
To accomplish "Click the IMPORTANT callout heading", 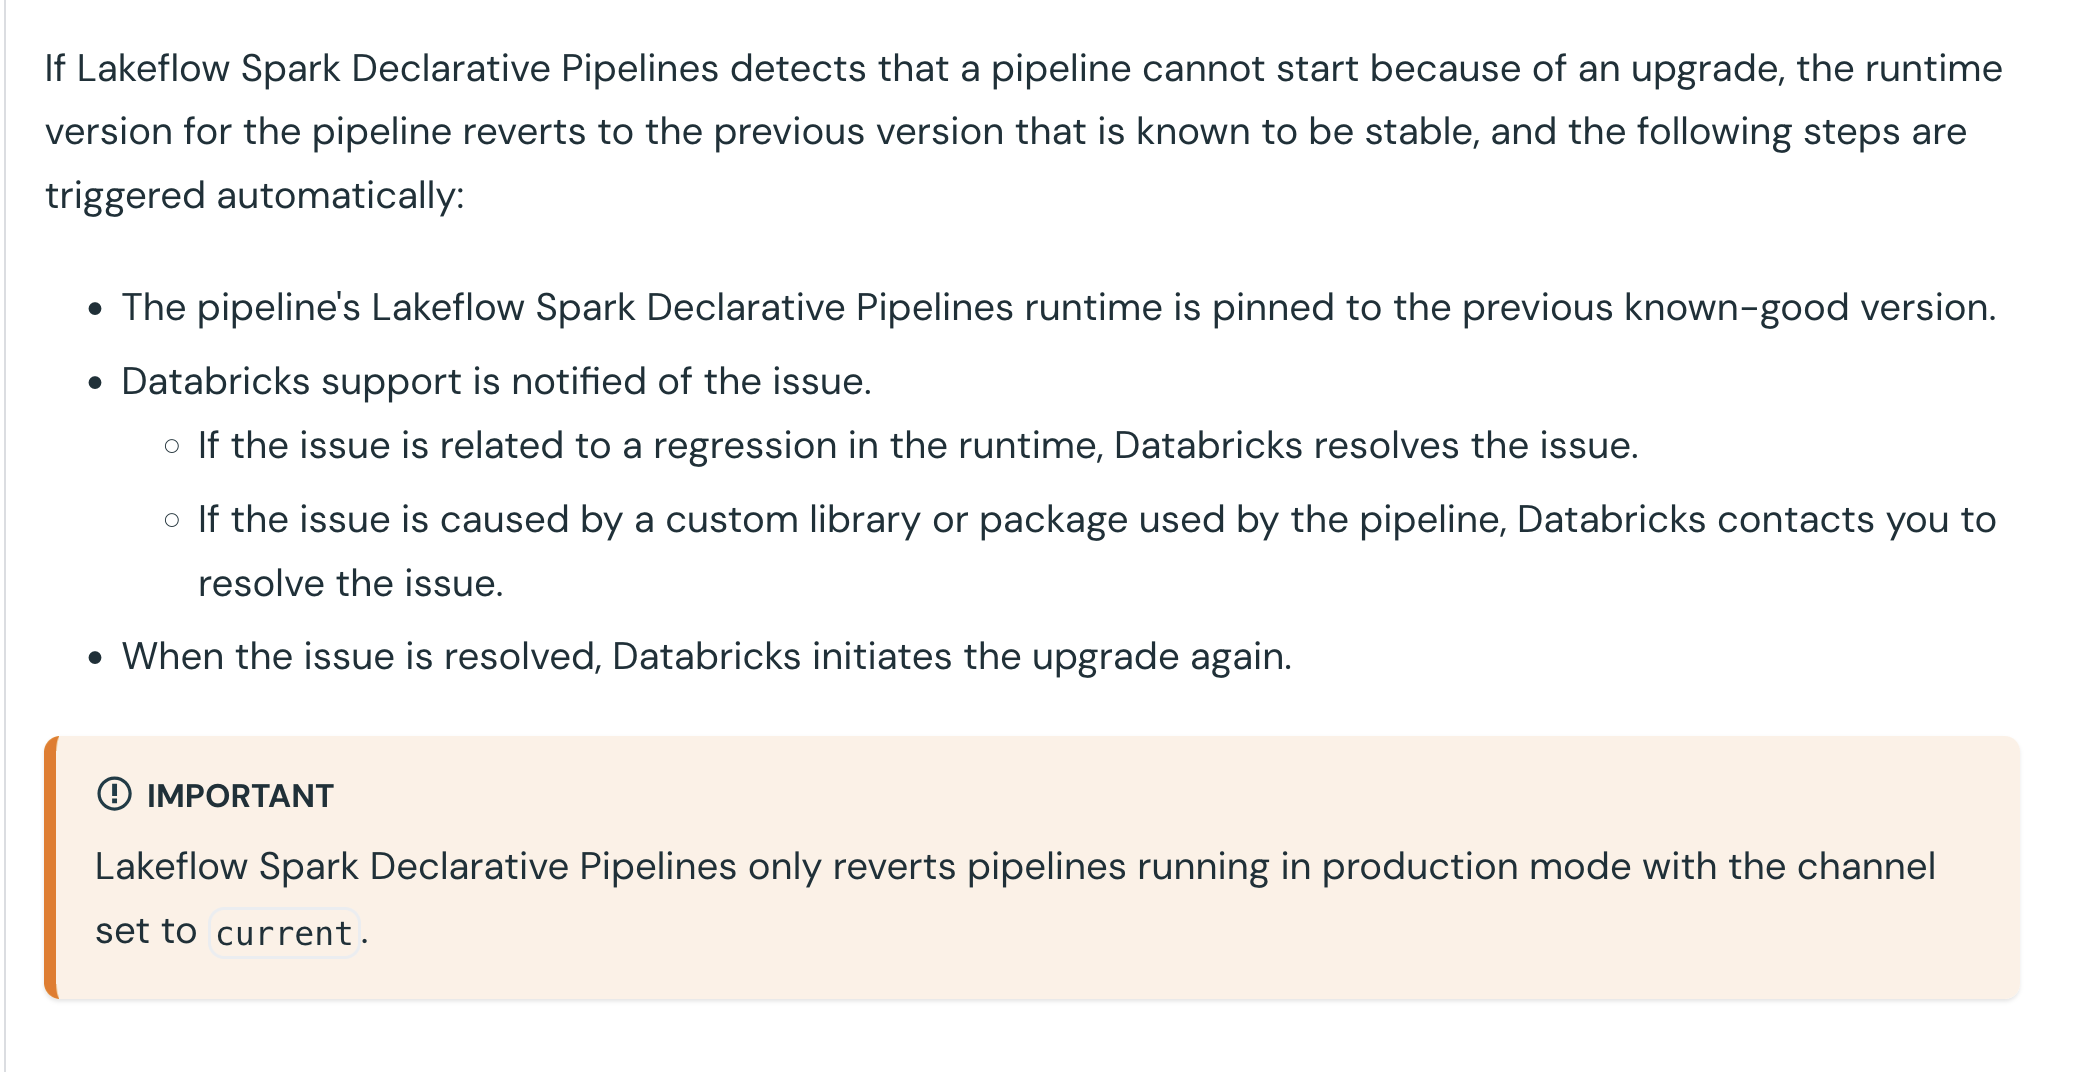I will click(240, 795).
